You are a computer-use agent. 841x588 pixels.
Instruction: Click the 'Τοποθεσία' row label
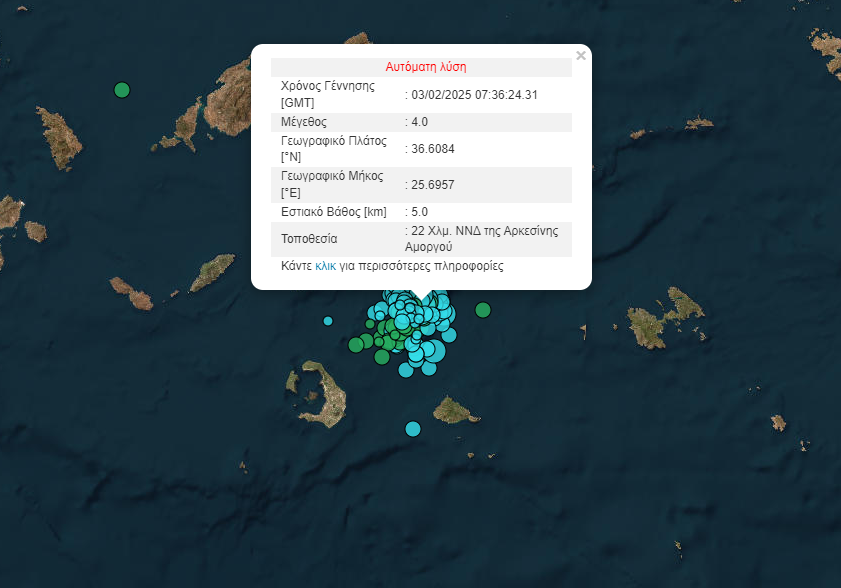click(x=309, y=239)
